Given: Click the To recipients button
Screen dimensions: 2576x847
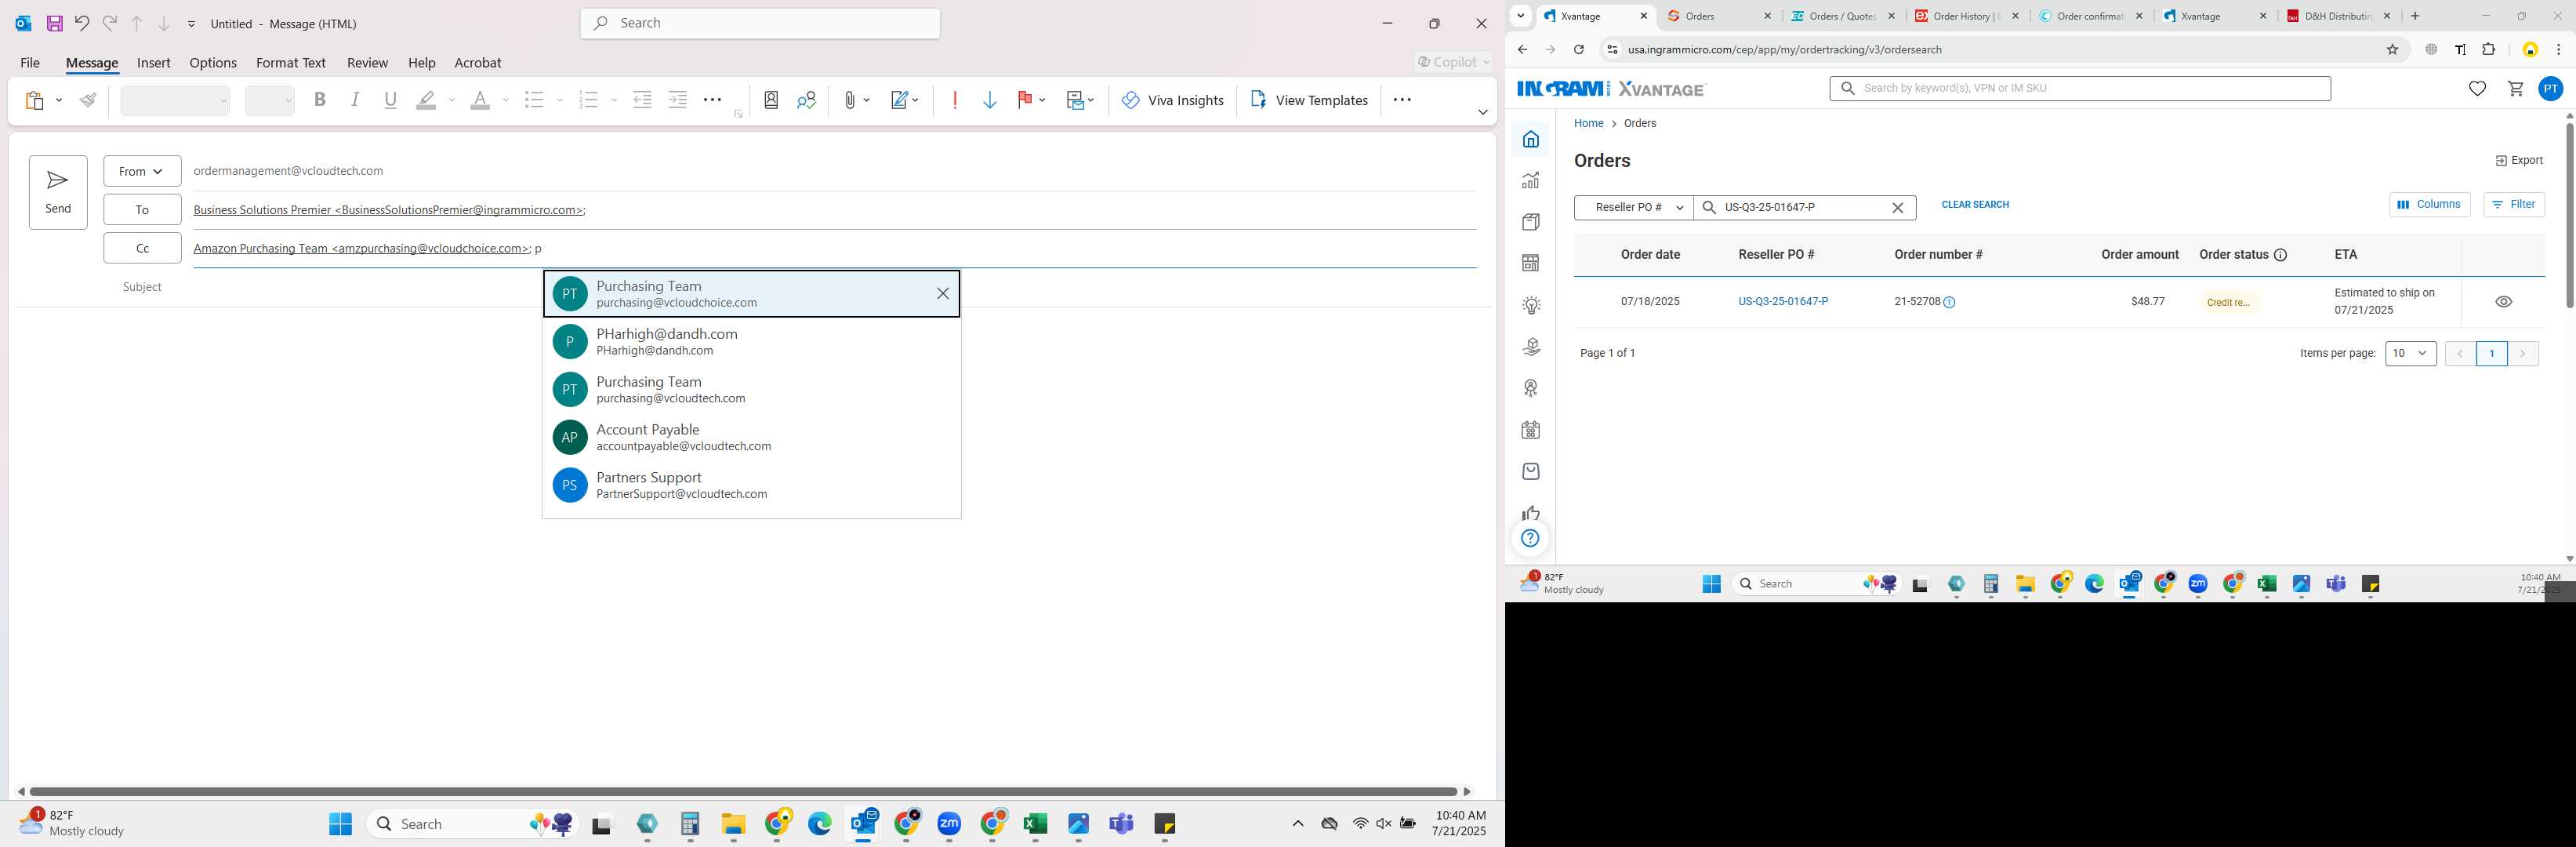Looking at the screenshot, I should pyautogui.click(x=142, y=209).
